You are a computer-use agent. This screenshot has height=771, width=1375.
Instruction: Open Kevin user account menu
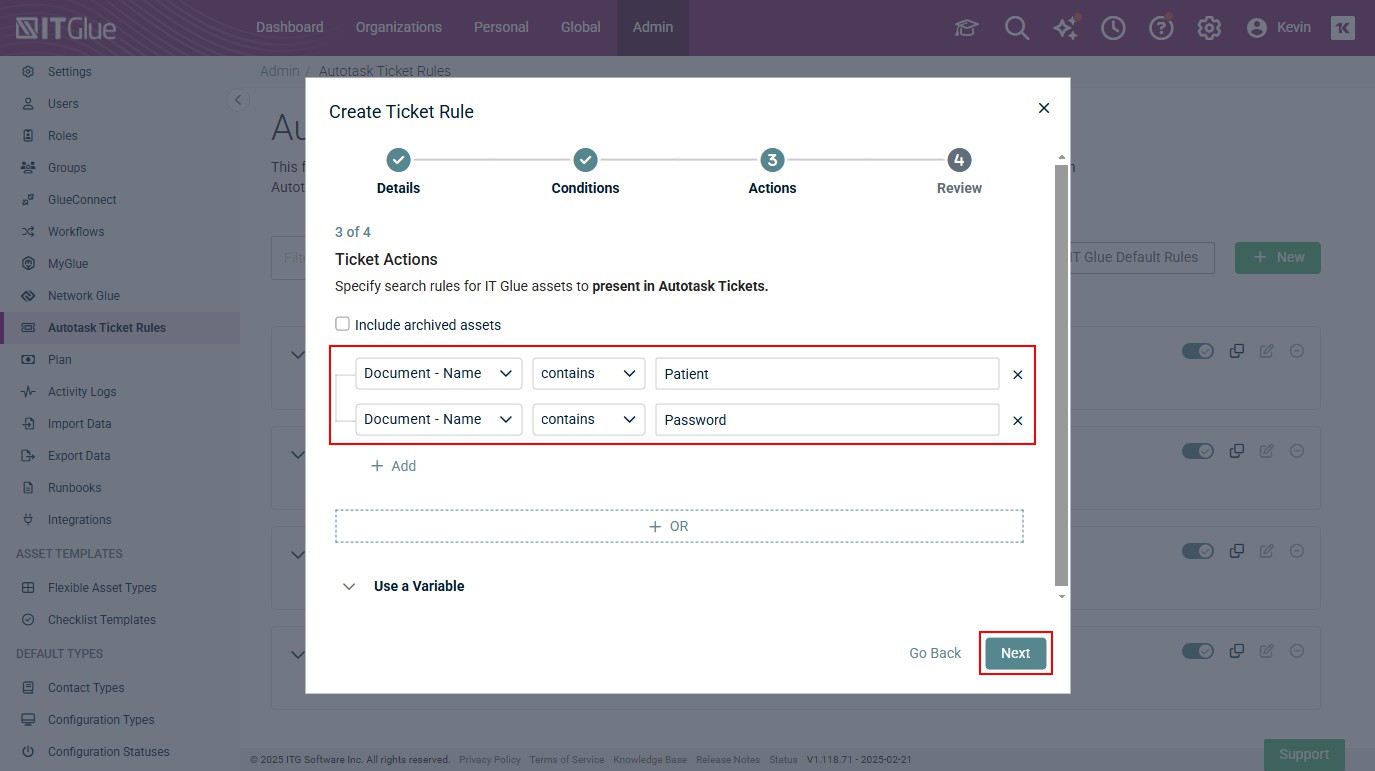tap(1279, 28)
